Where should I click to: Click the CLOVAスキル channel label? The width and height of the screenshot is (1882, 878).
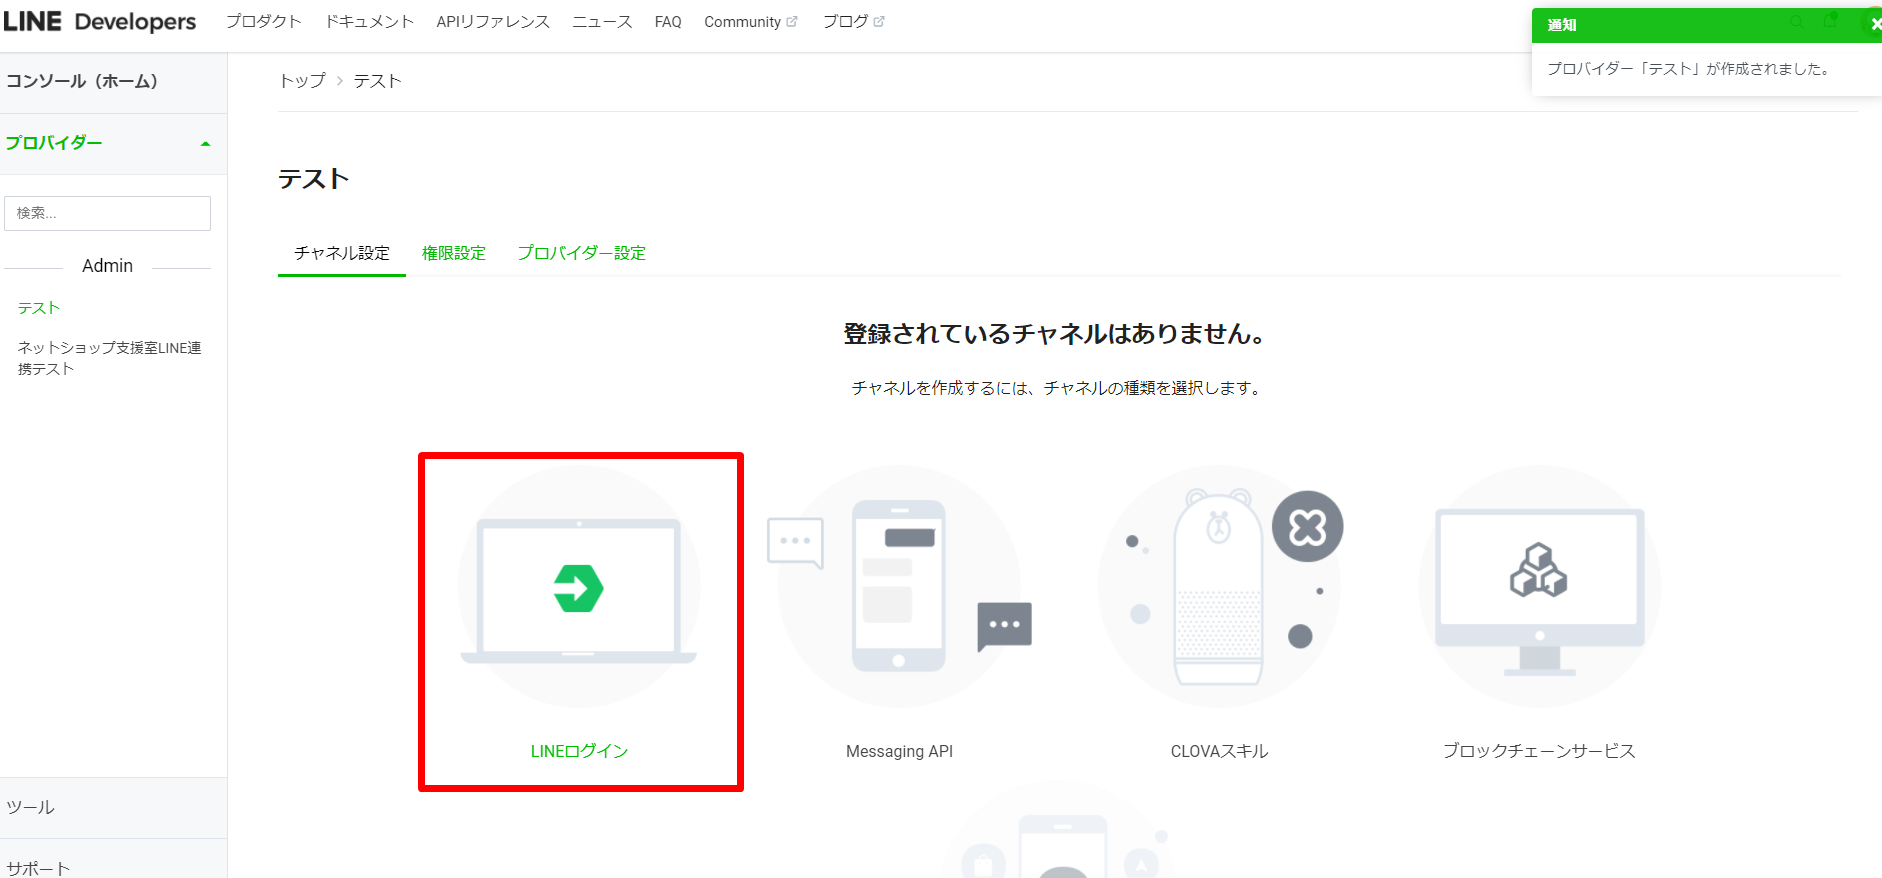(x=1220, y=751)
